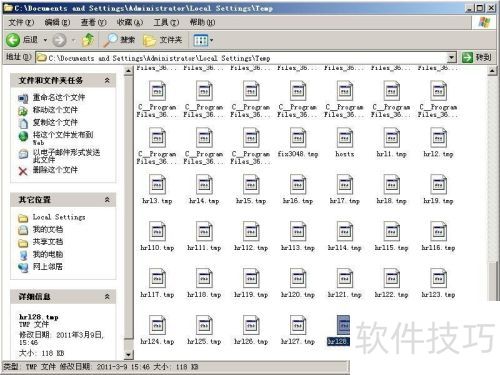500x375 pixels.
Task: Click the highlighted hrl28 file icon
Action: (x=343, y=325)
